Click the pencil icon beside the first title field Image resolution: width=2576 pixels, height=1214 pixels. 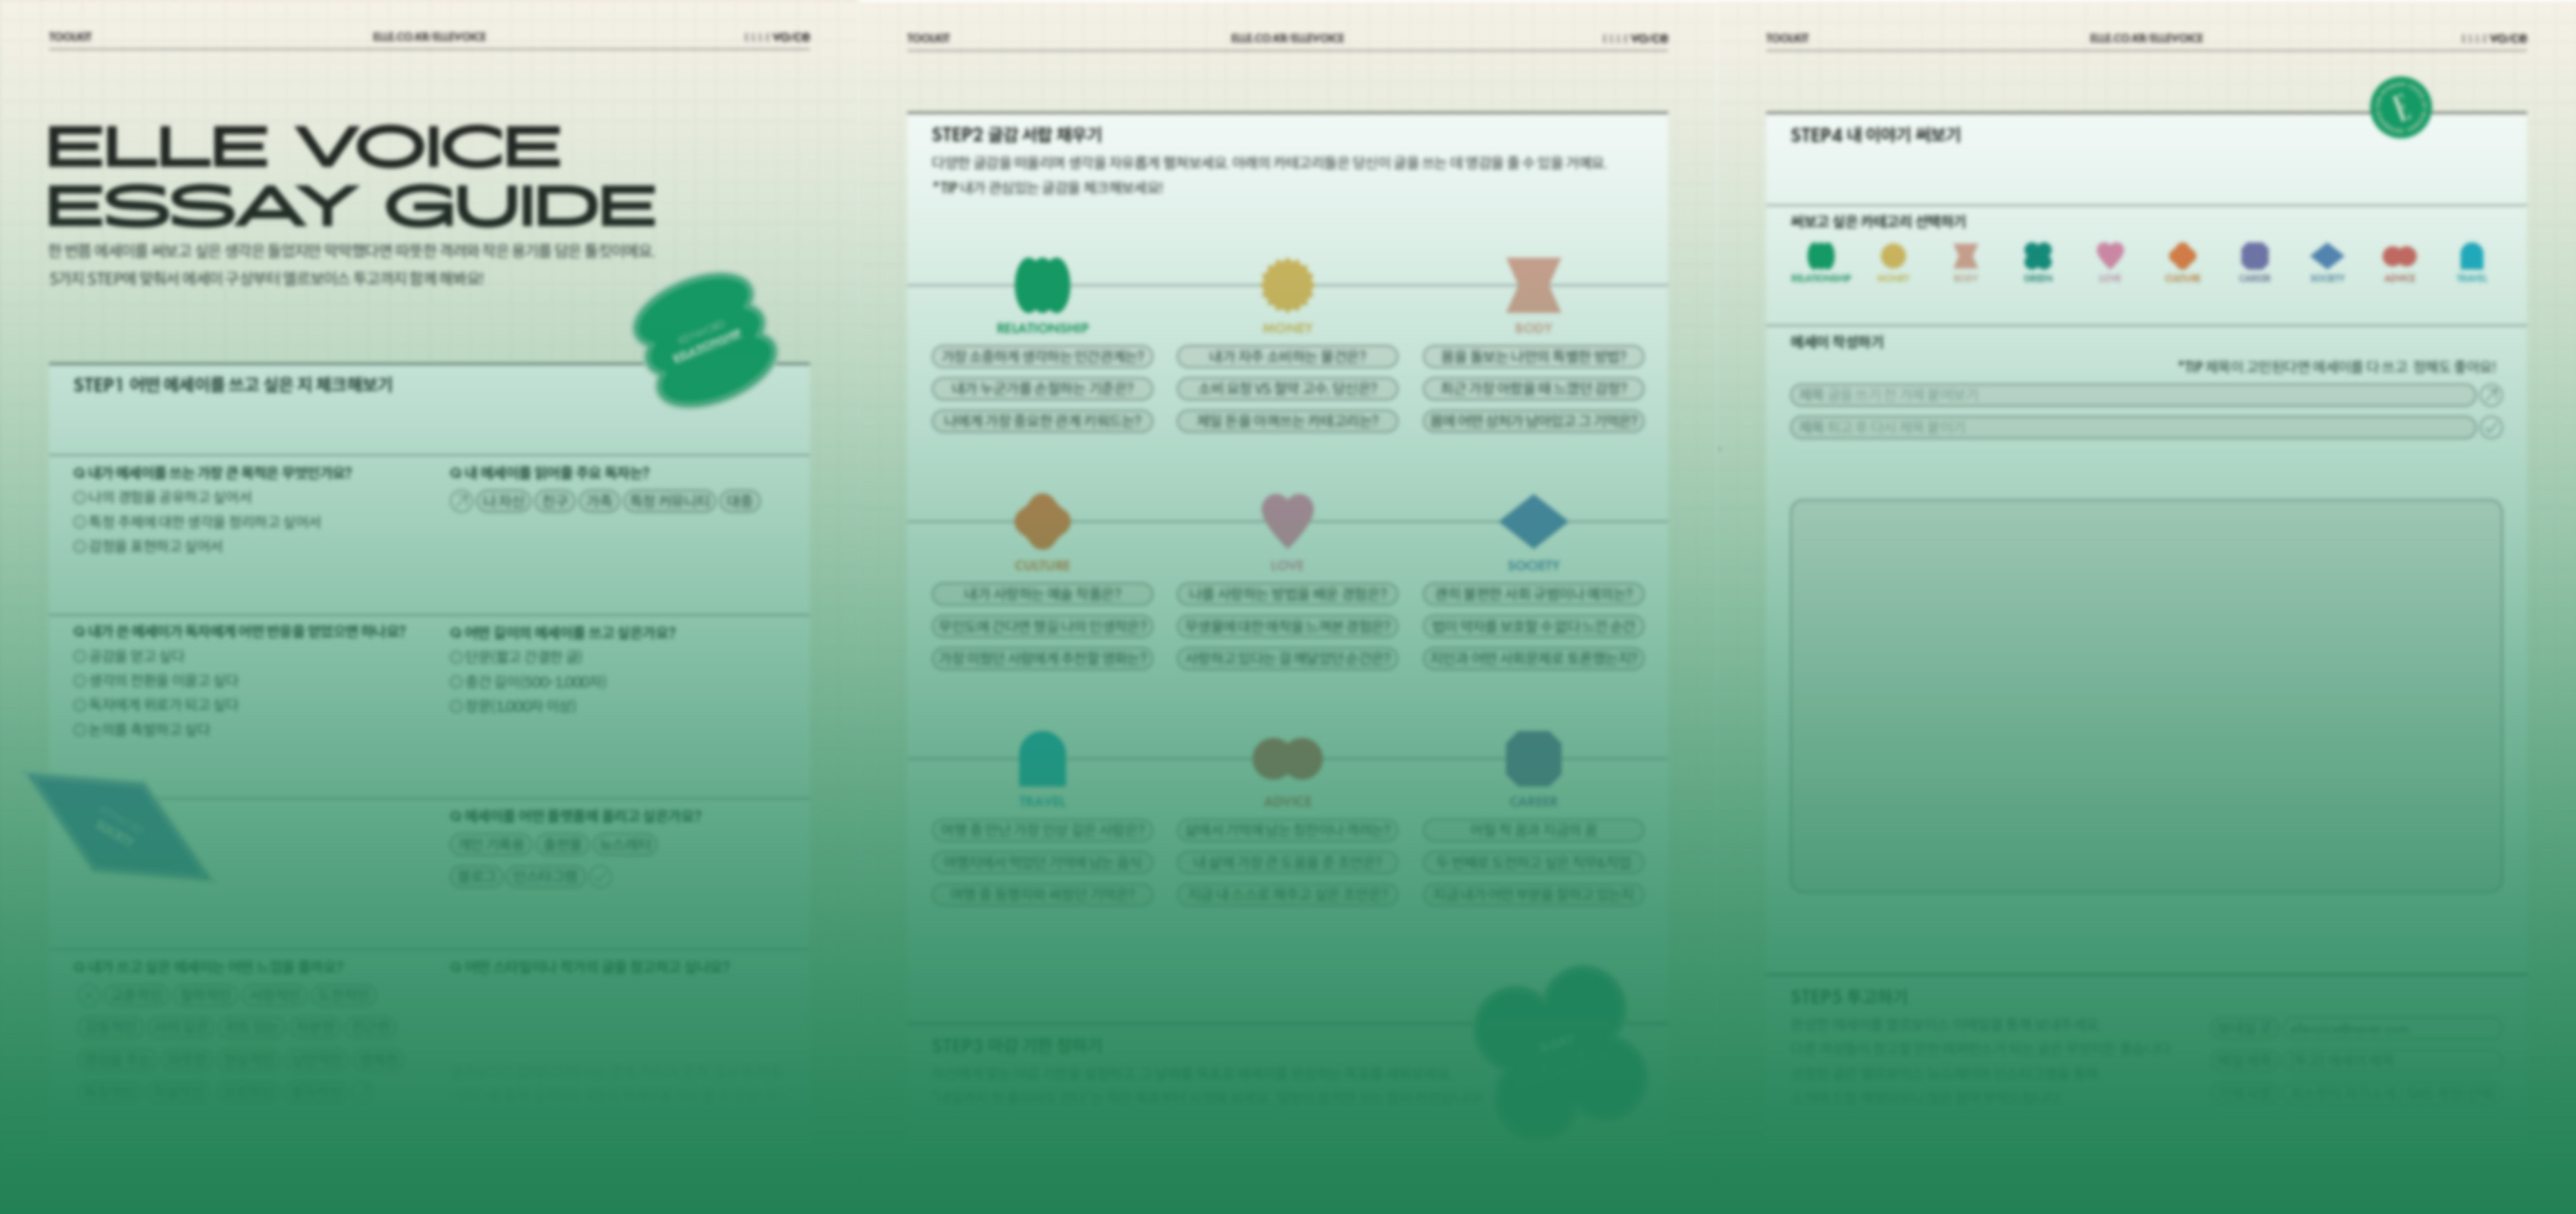[2491, 395]
